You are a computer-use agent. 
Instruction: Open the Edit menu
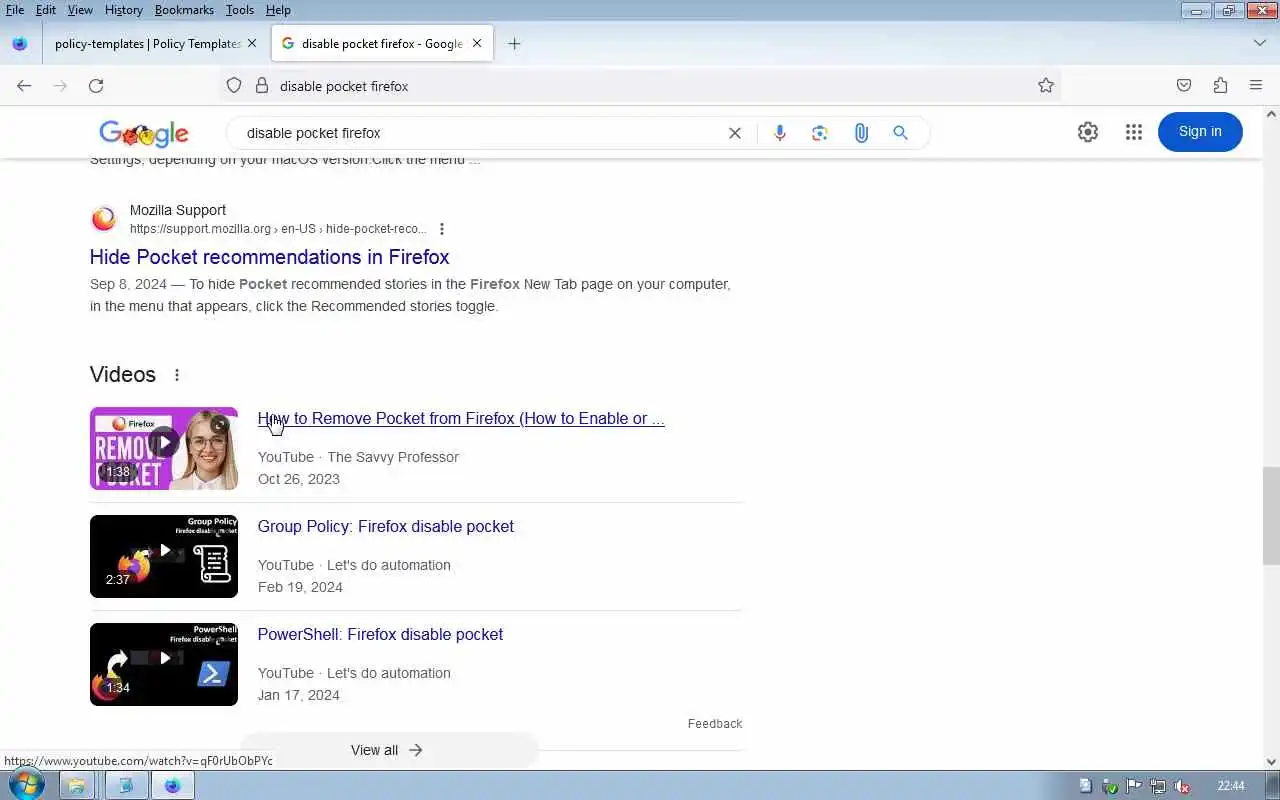click(x=46, y=10)
